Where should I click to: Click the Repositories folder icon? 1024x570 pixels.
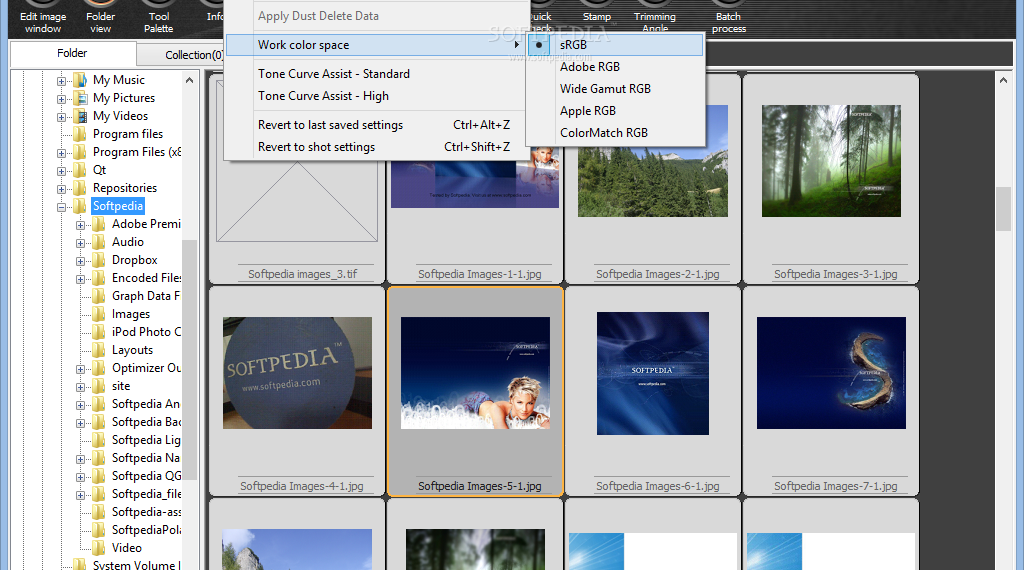(80, 188)
